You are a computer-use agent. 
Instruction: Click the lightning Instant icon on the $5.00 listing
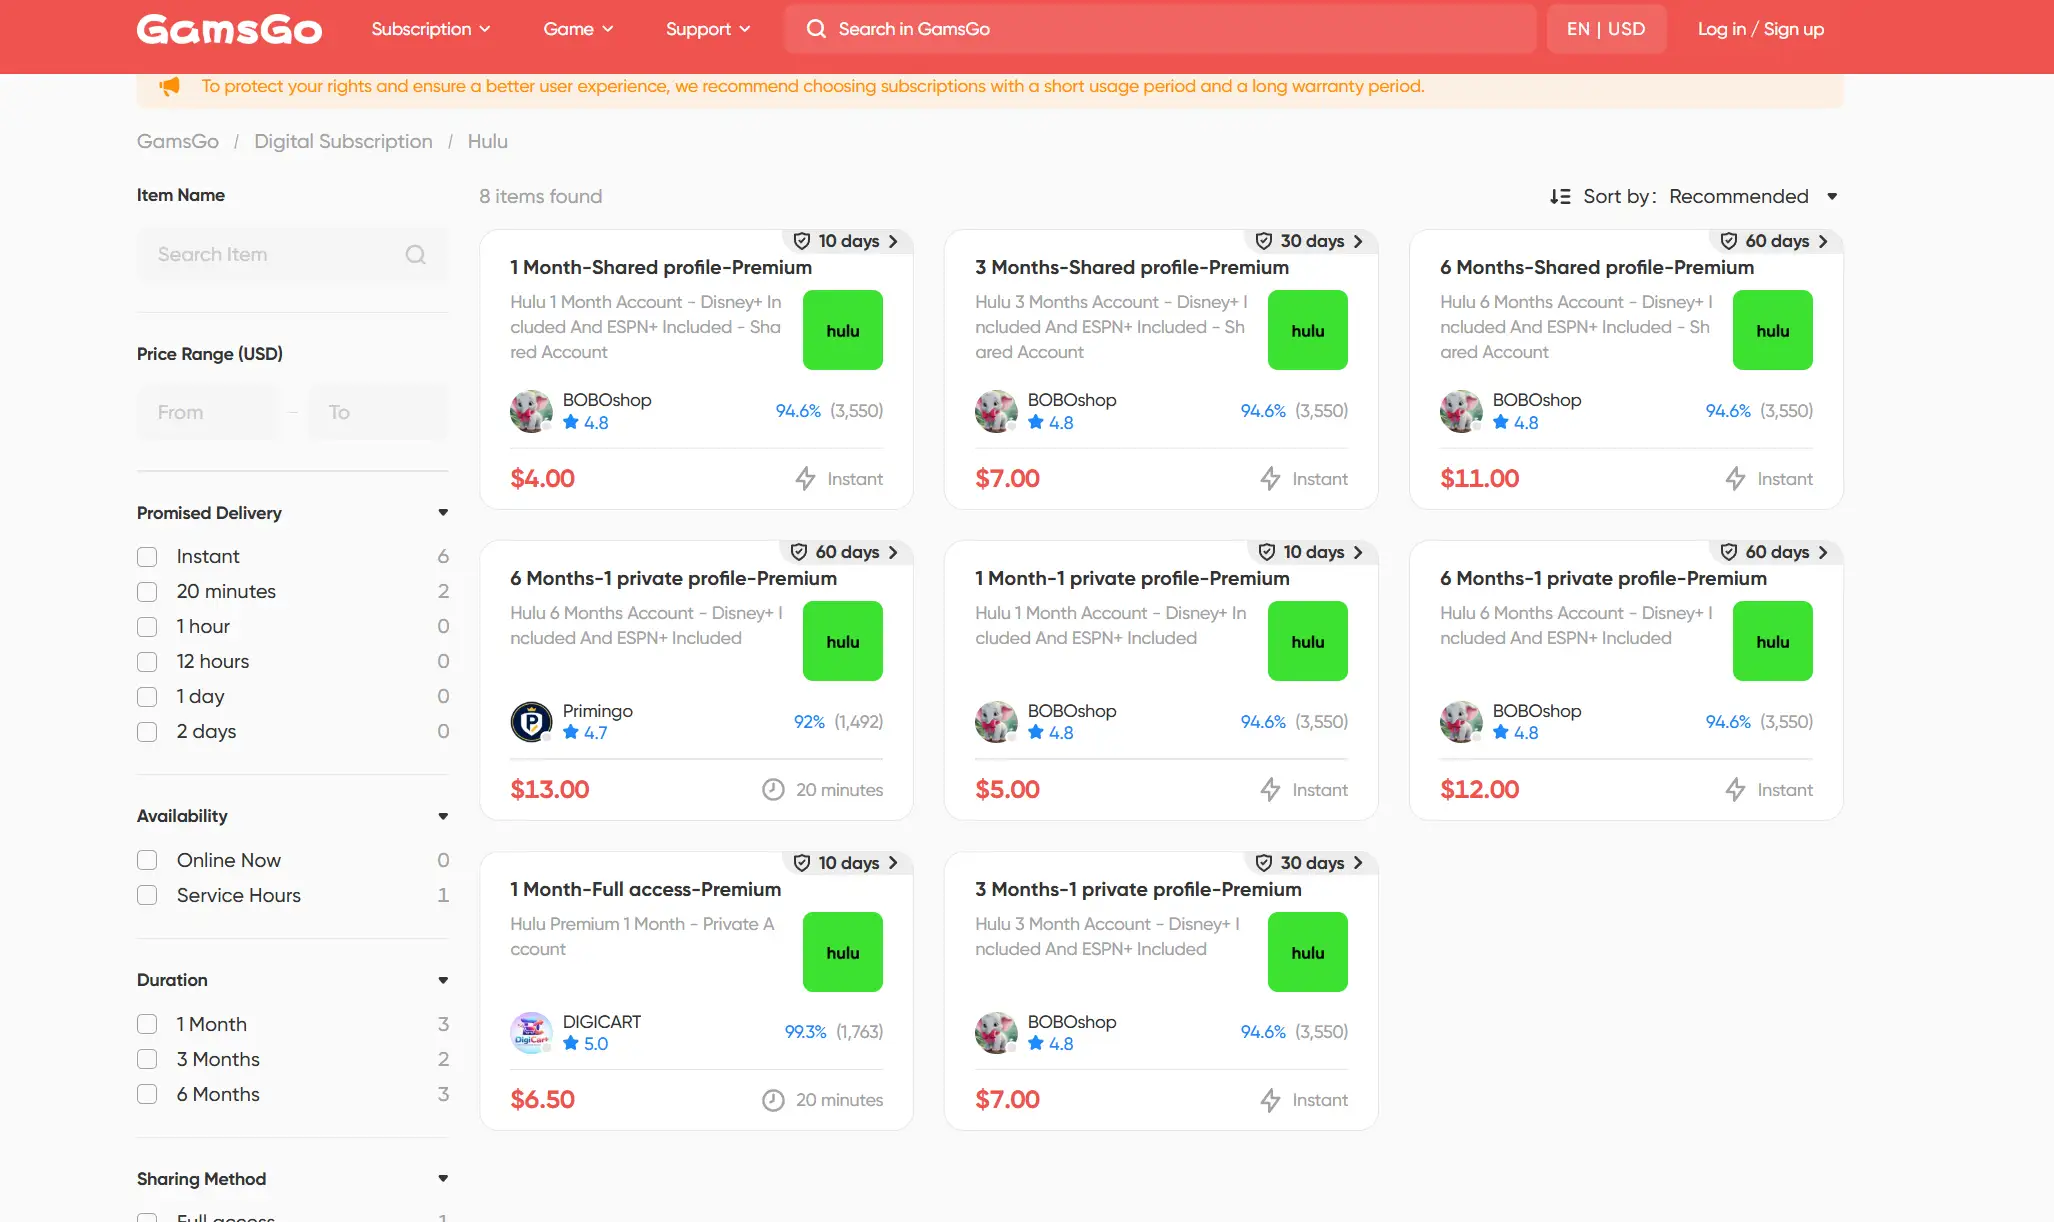pyautogui.click(x=1270, y=790)
